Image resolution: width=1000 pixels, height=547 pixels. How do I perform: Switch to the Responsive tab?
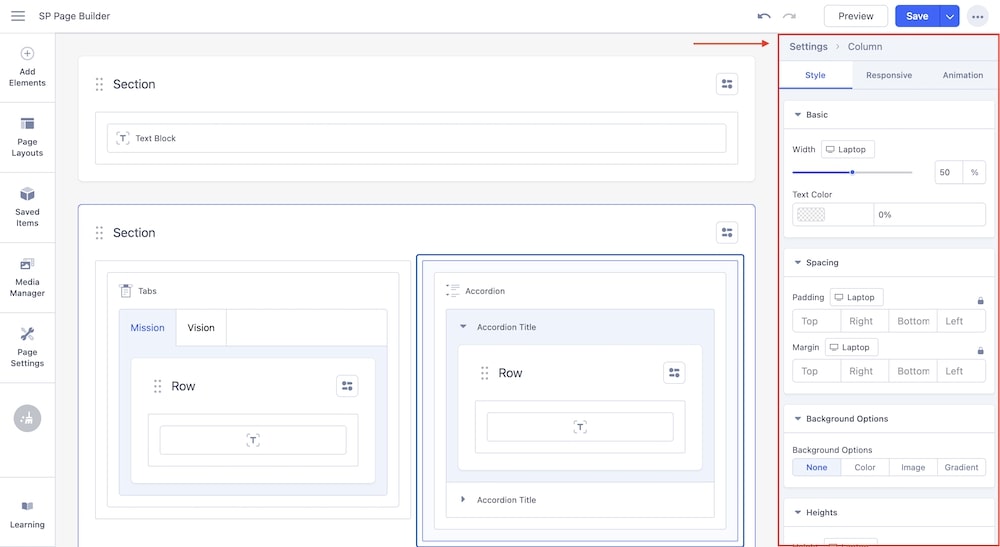(889, 75)
